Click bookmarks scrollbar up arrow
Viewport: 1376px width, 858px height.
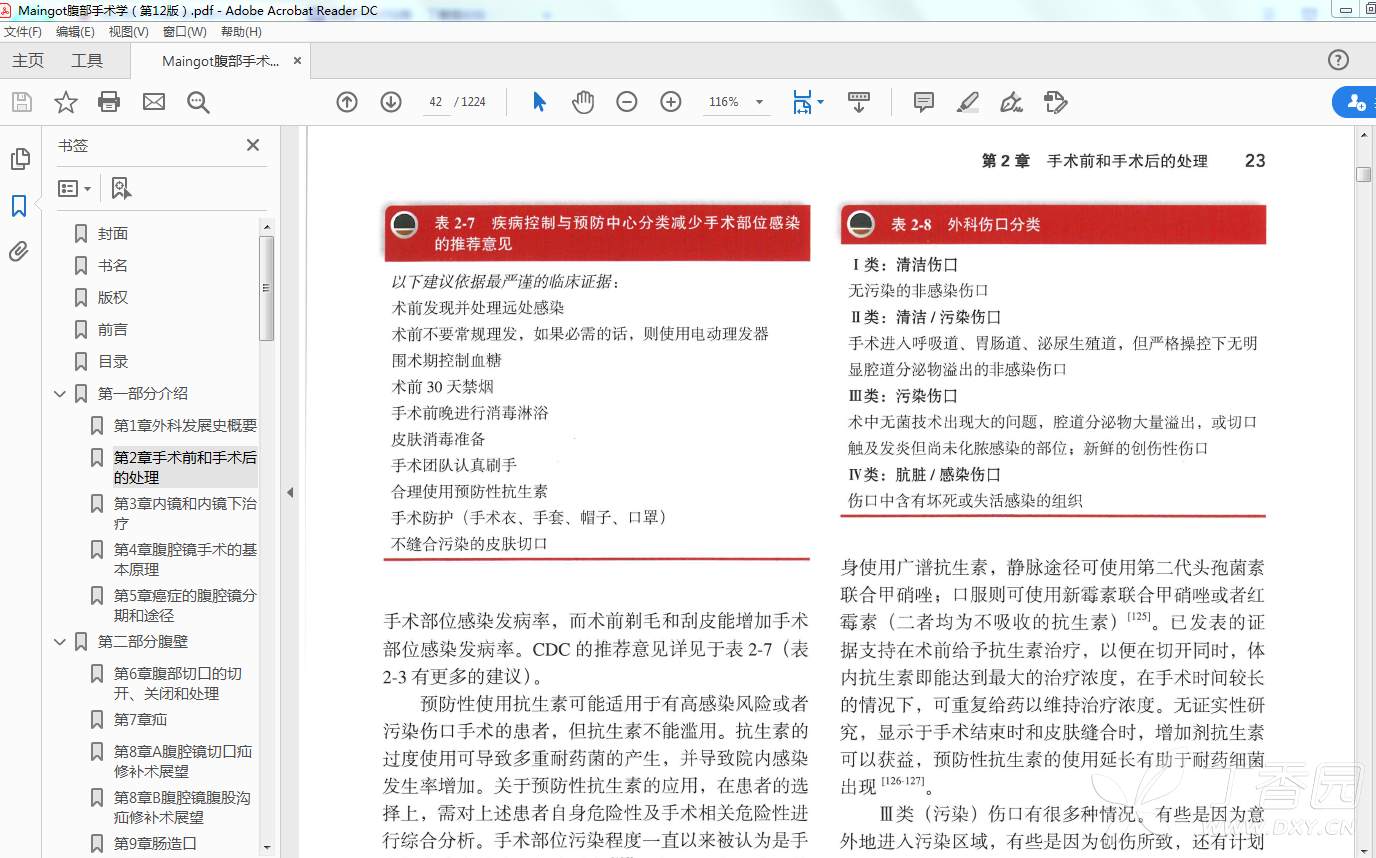266,226
